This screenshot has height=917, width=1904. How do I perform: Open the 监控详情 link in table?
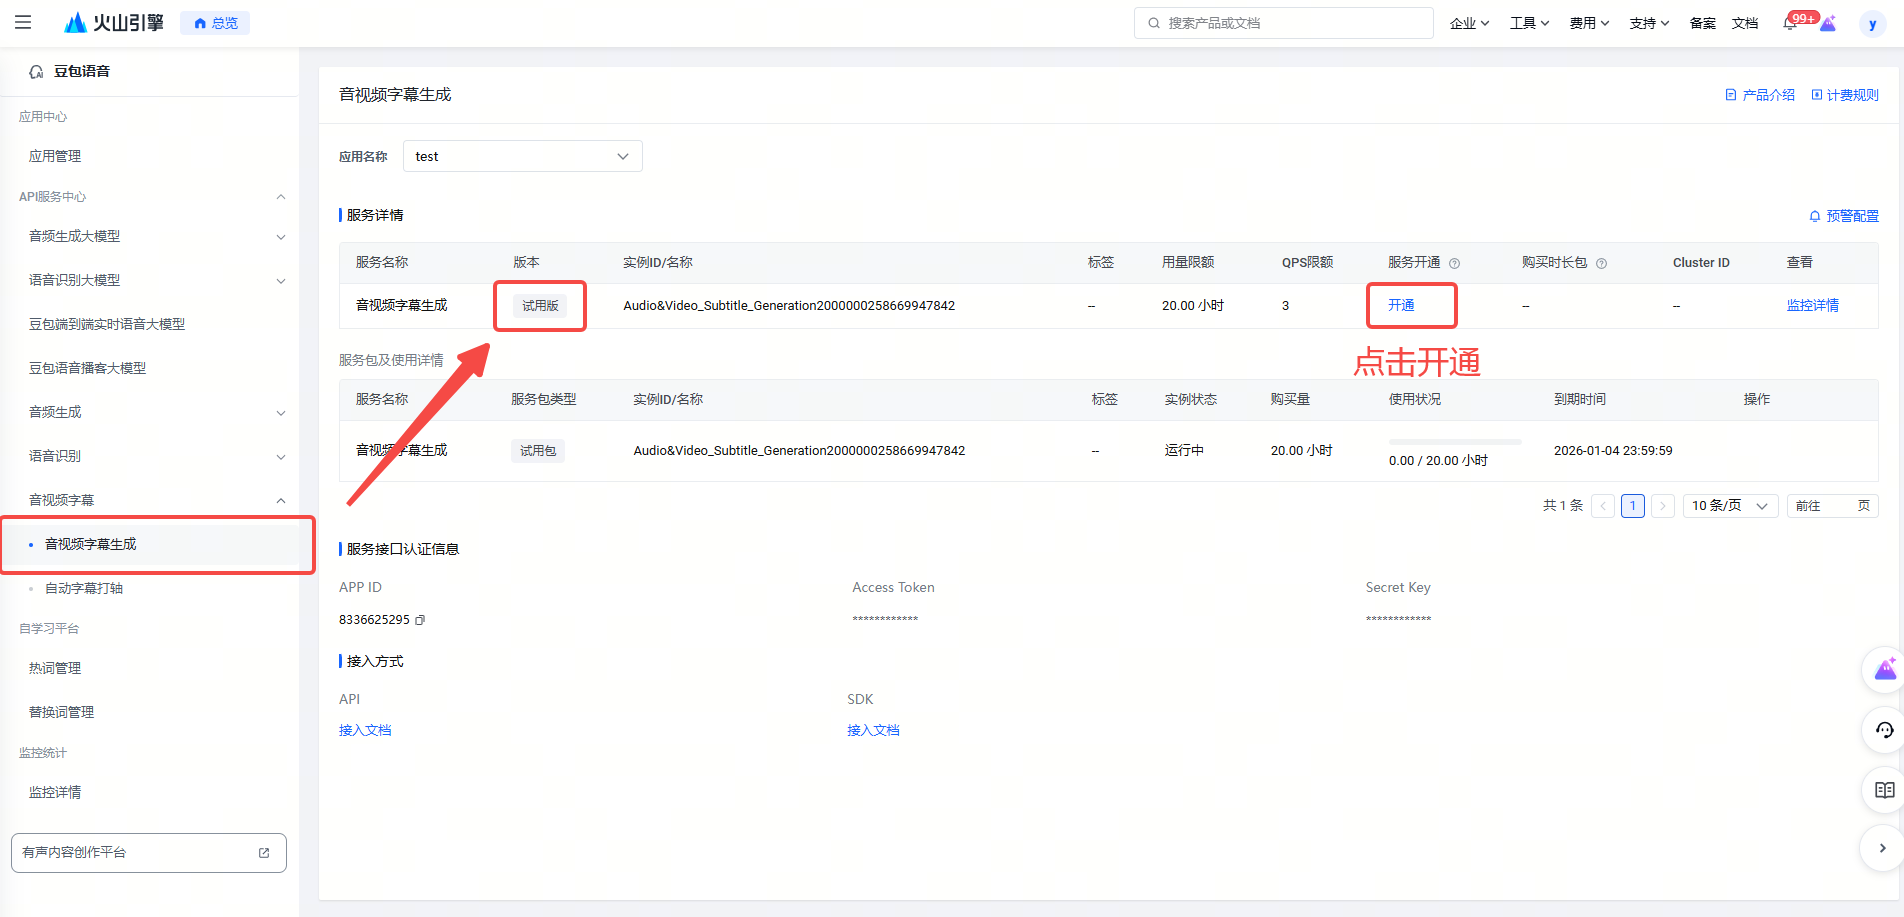point(1812,305)
